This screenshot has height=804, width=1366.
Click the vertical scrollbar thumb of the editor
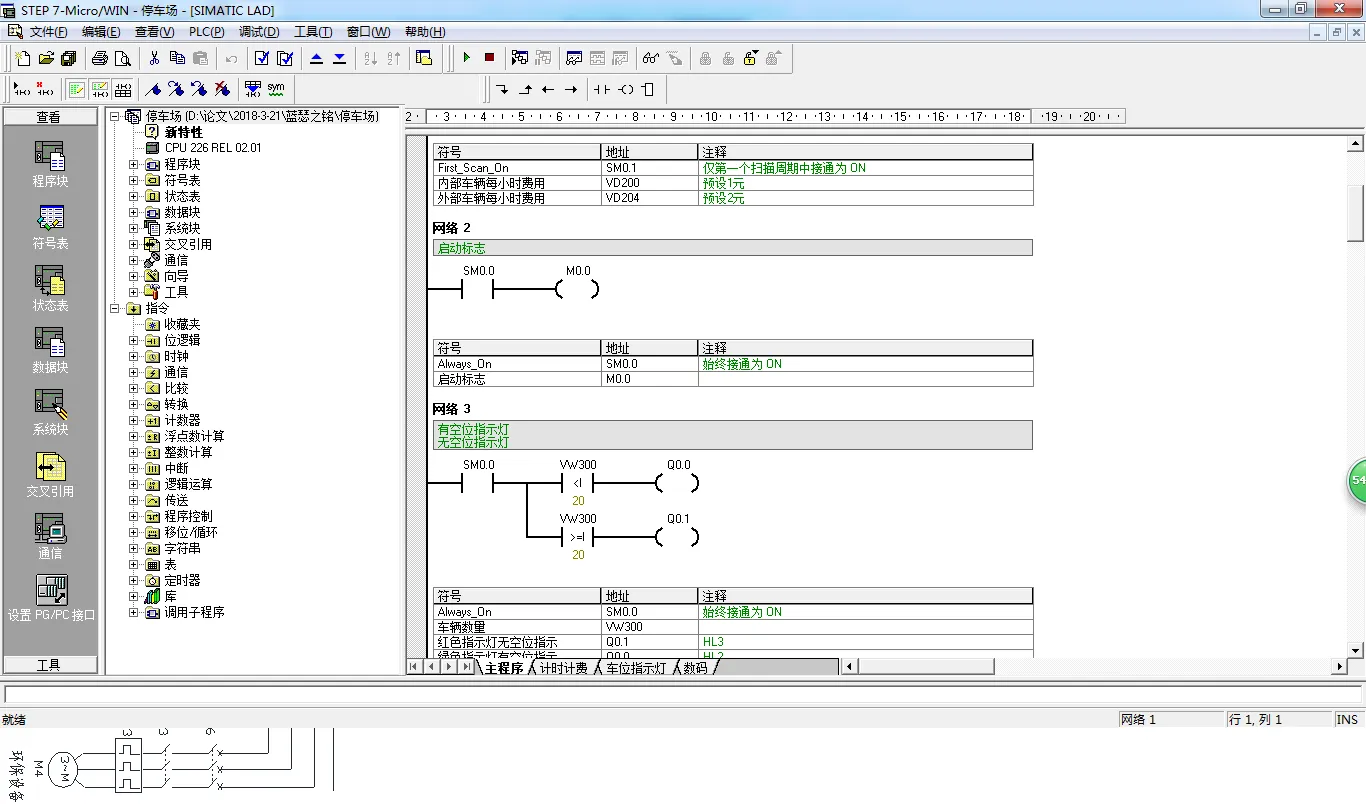click(x=1356, y=214)
